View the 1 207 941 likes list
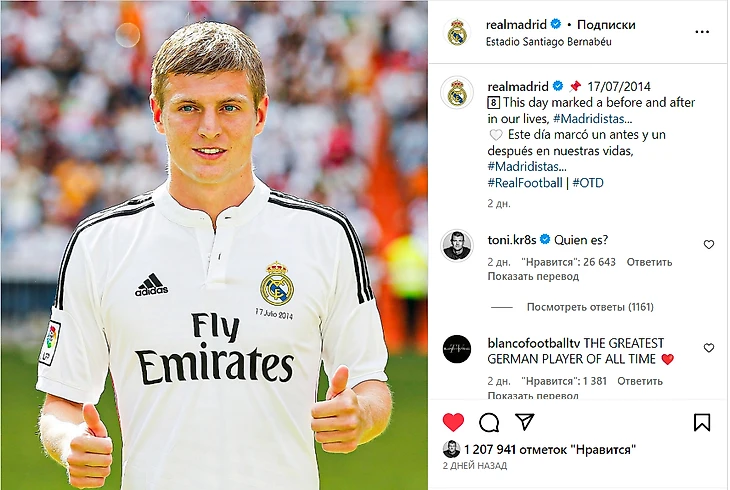730x490 pixels. (550, 450)
